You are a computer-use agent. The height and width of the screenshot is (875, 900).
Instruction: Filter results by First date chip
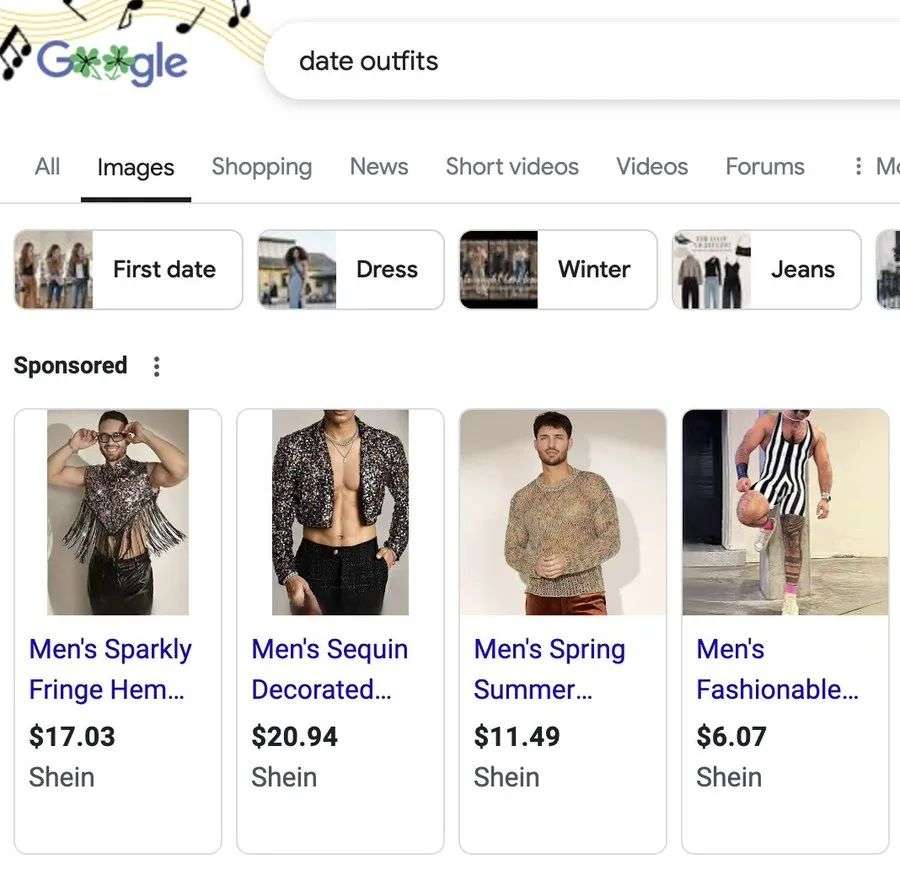pyautogui.click(x=128, y=269)
